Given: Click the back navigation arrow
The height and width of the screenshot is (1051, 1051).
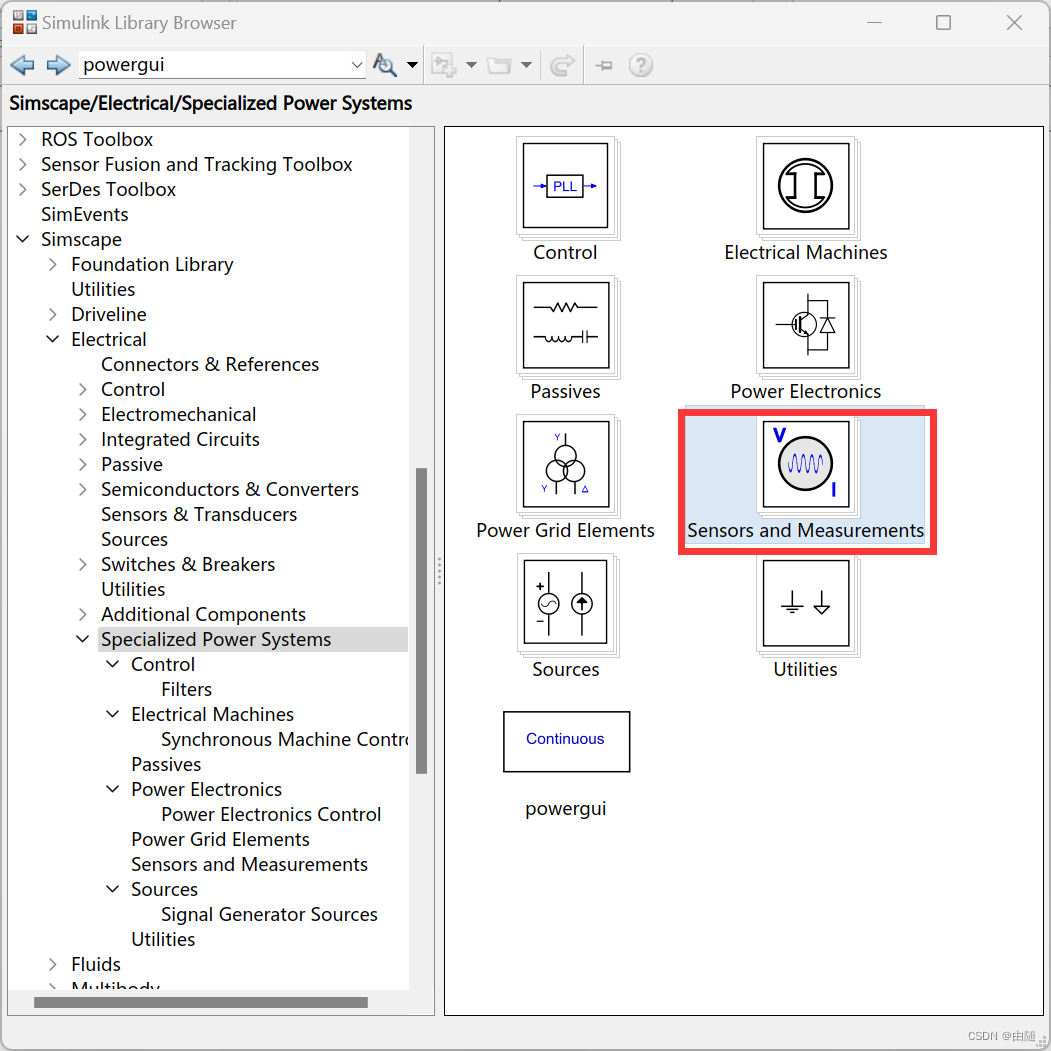Looking at the screenshot, I should [x=22, y=65].
